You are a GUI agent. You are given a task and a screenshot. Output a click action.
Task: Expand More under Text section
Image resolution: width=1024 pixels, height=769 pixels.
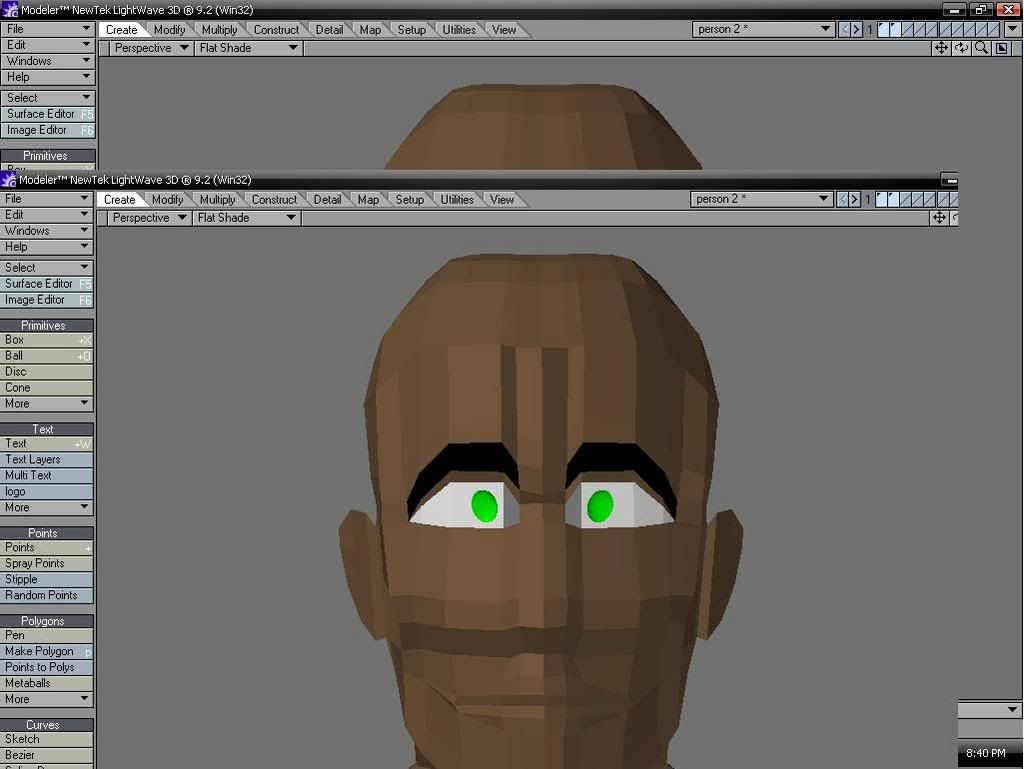tap(47, 507)
